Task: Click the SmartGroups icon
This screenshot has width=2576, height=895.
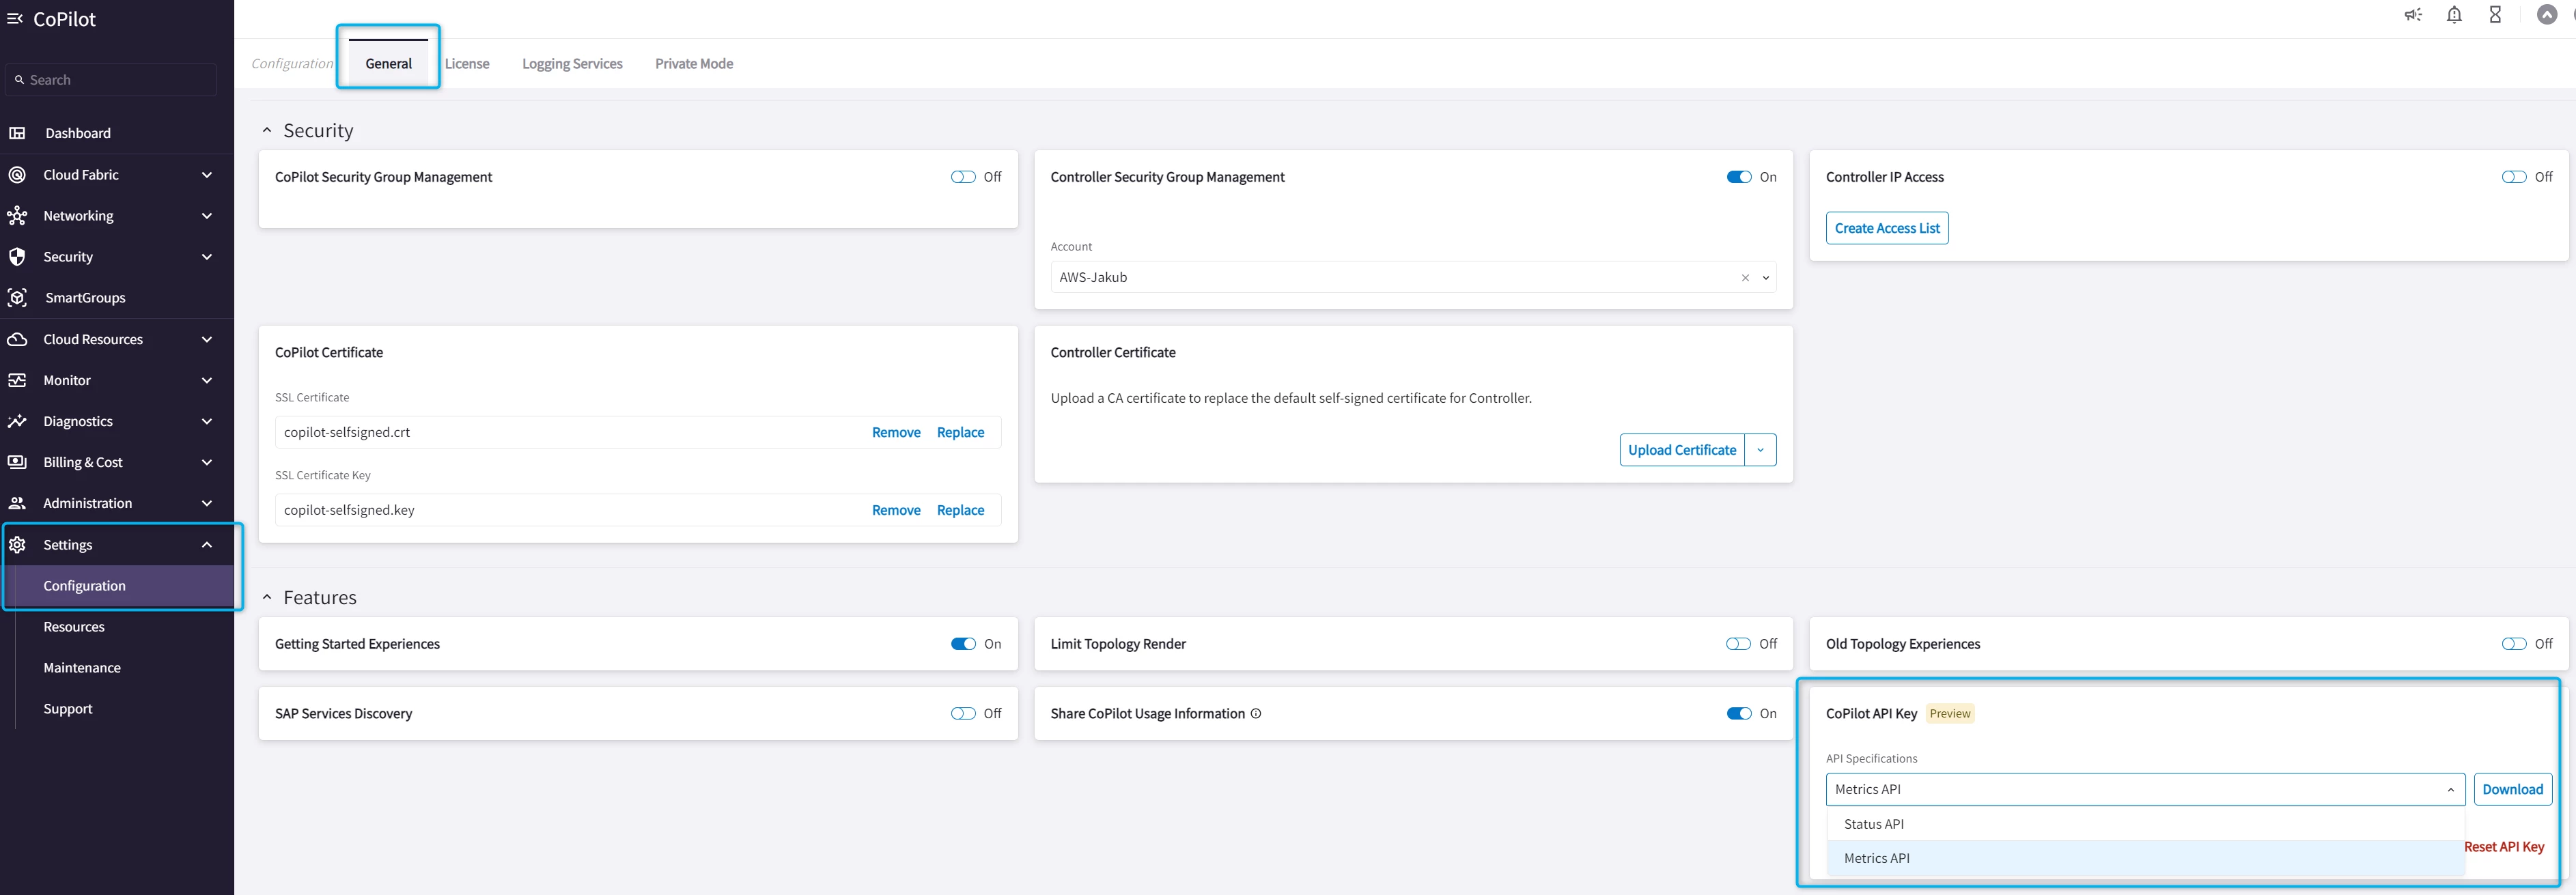Action: click(x=17, y=298)
